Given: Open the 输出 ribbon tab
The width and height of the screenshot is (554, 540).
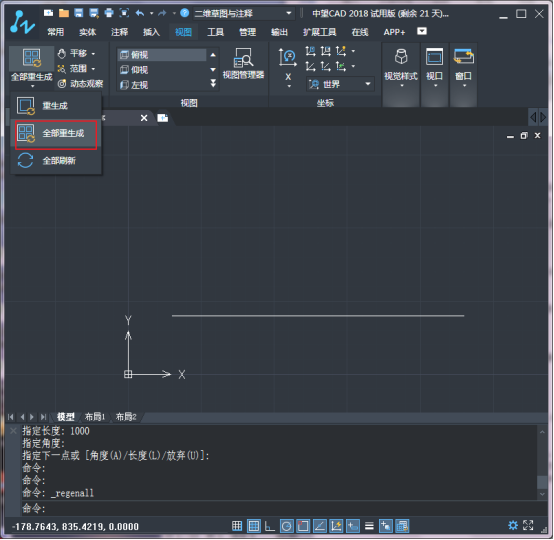Looking at the screenshot, I should 279,32.
